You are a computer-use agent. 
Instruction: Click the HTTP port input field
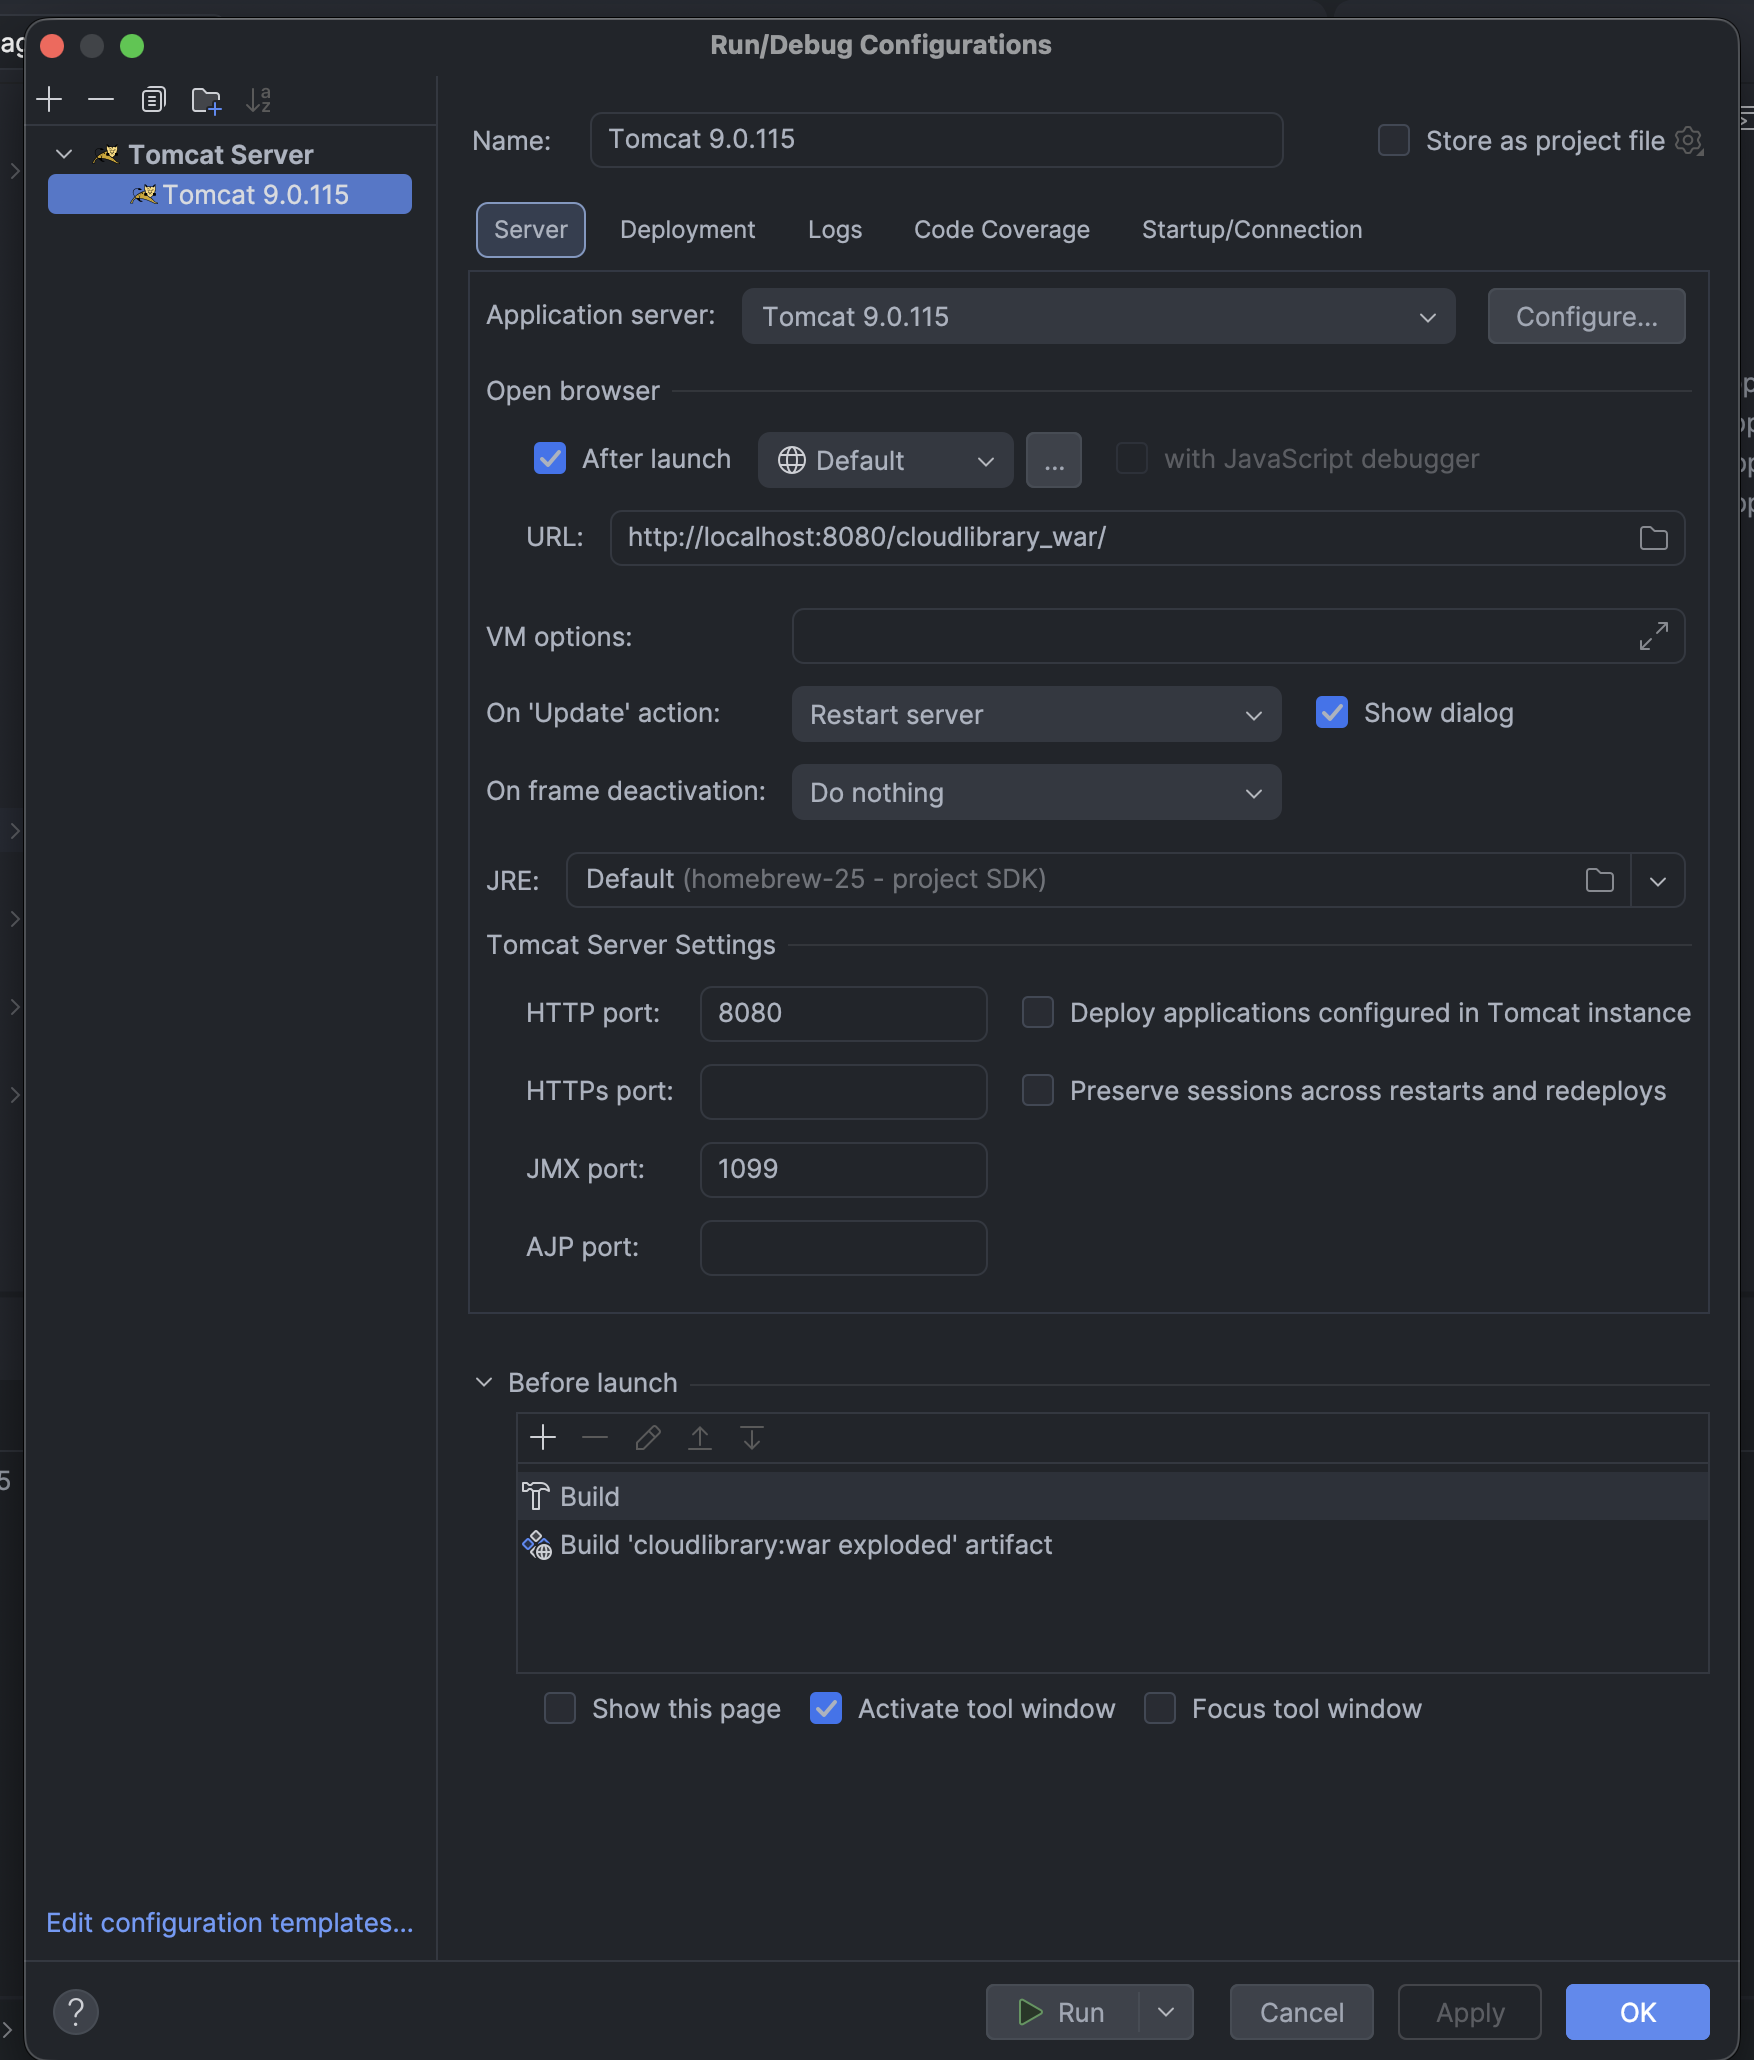click(x=842, y=1014)
